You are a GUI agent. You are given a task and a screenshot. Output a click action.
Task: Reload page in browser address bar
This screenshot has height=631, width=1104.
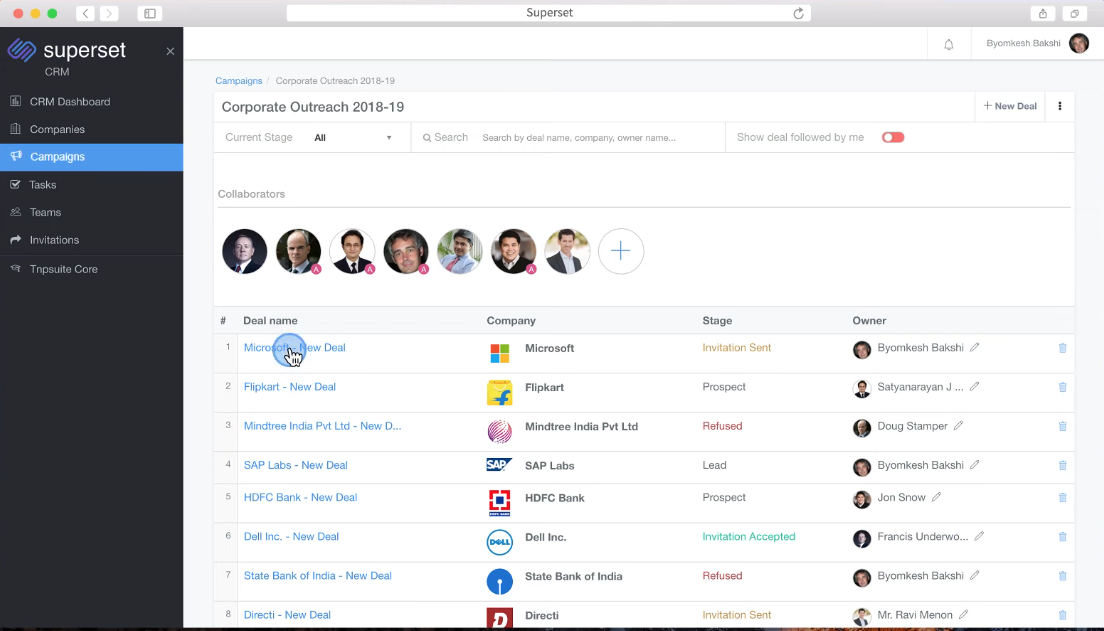[798, 13]
